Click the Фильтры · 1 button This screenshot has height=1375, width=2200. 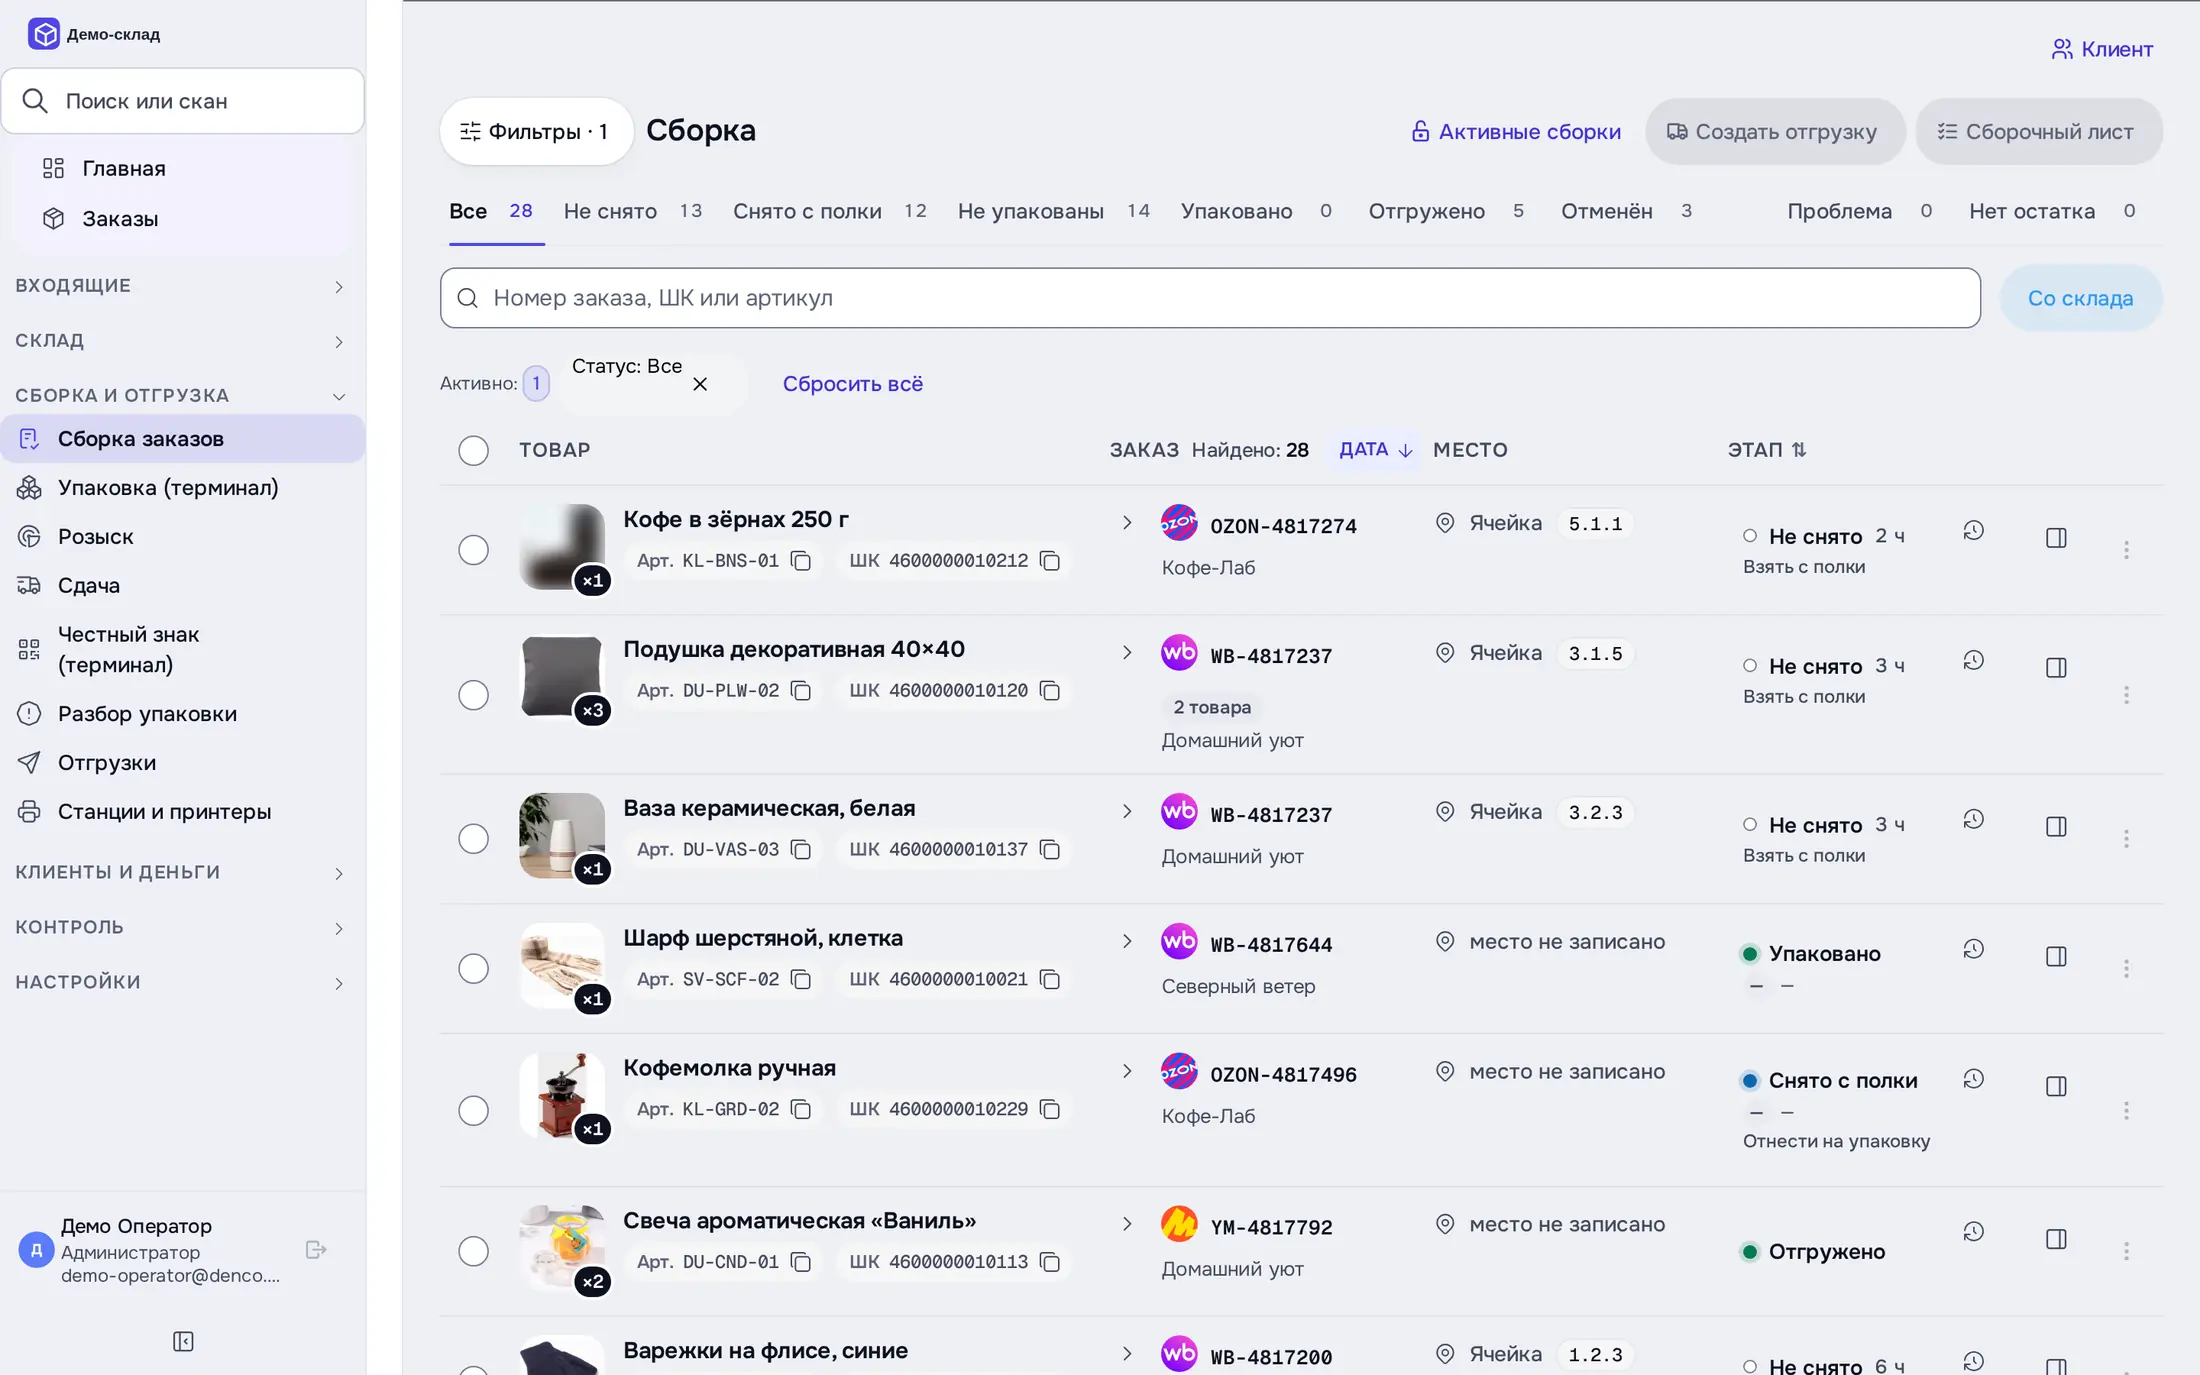click(536, 132)
